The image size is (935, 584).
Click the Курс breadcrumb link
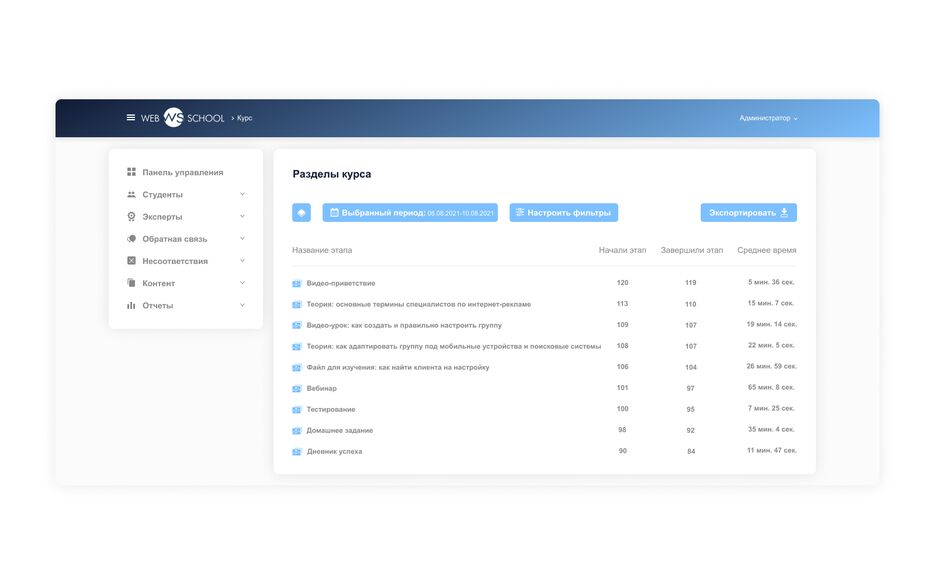coord(244,118)
